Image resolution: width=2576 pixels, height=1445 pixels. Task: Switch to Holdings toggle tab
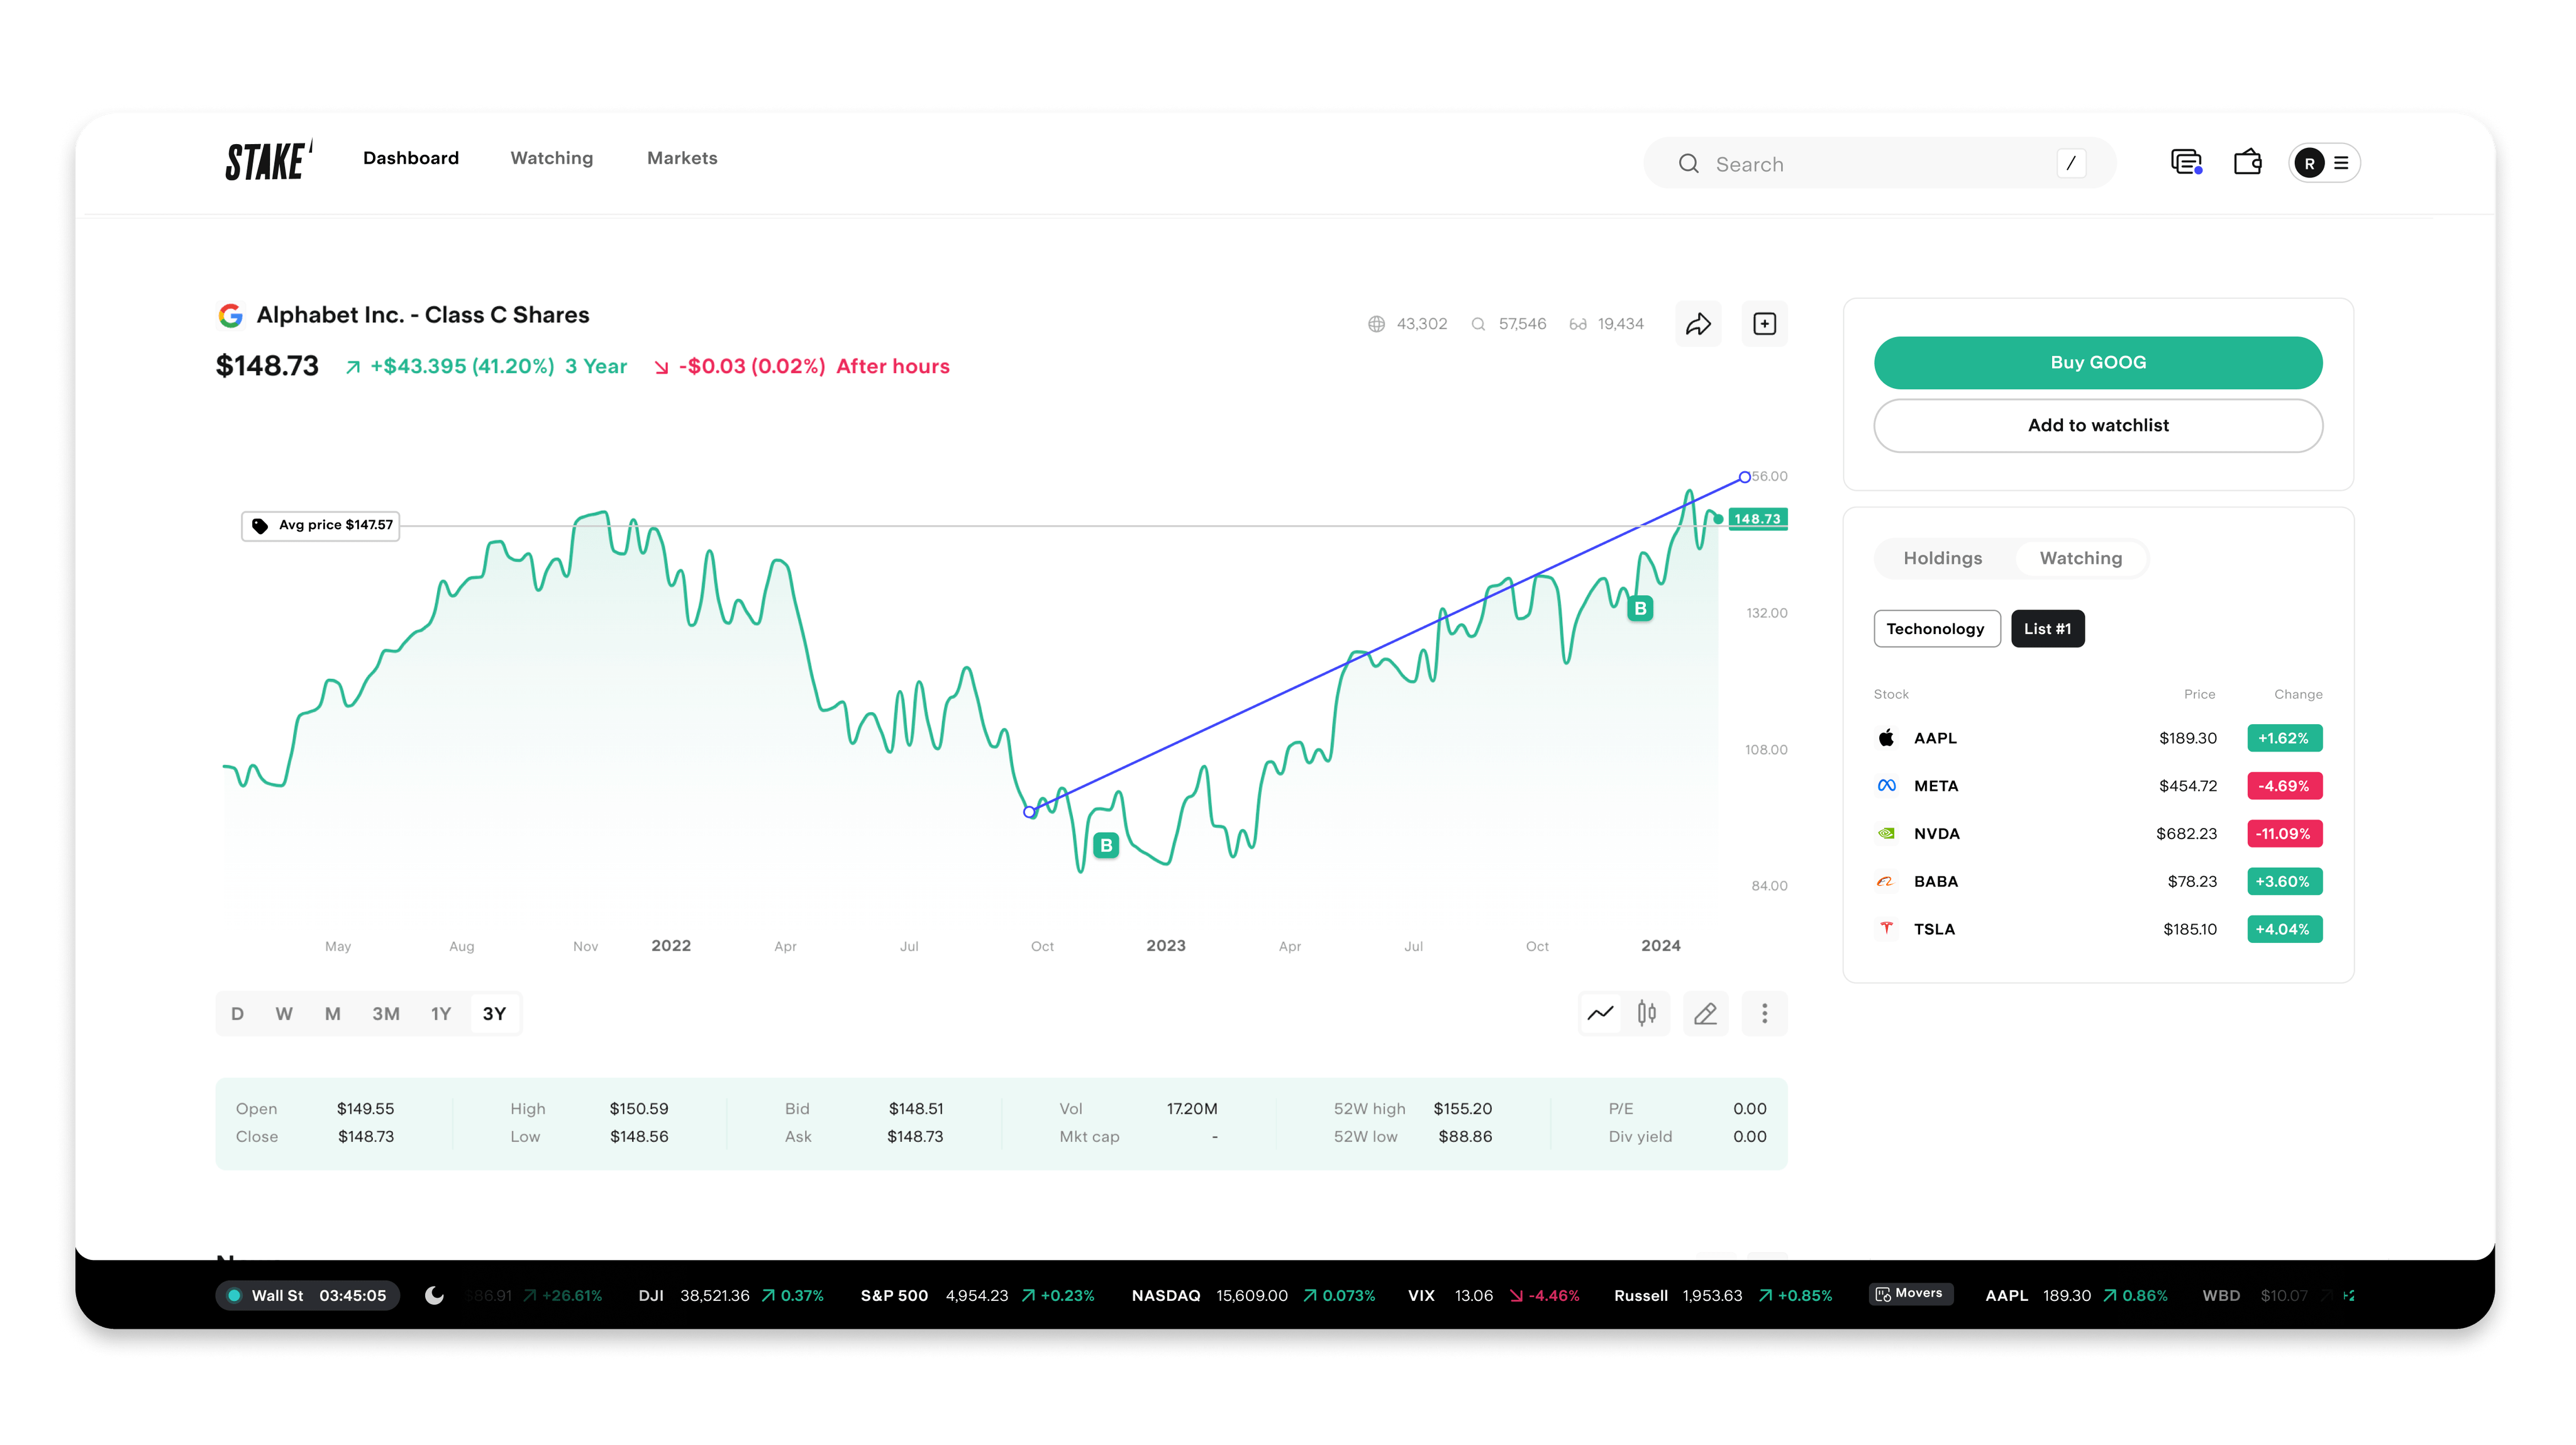[x=1942, y=558]
